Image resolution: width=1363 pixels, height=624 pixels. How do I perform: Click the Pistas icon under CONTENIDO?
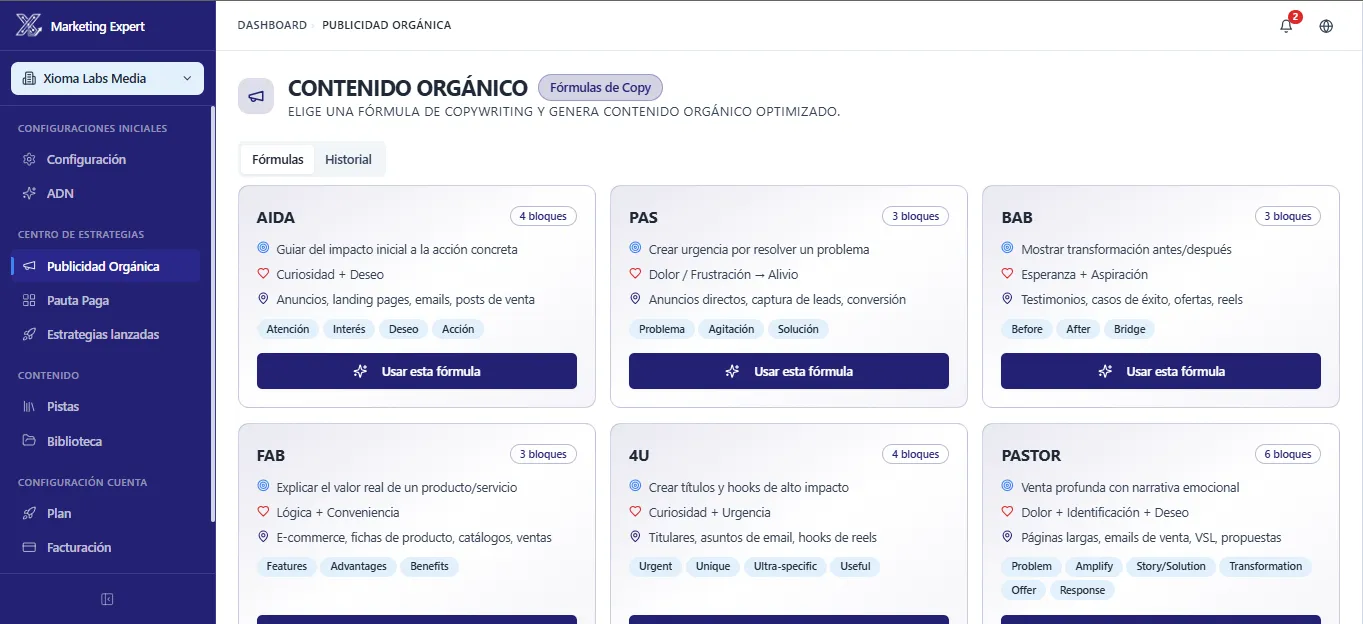click(x=32, y=406)
